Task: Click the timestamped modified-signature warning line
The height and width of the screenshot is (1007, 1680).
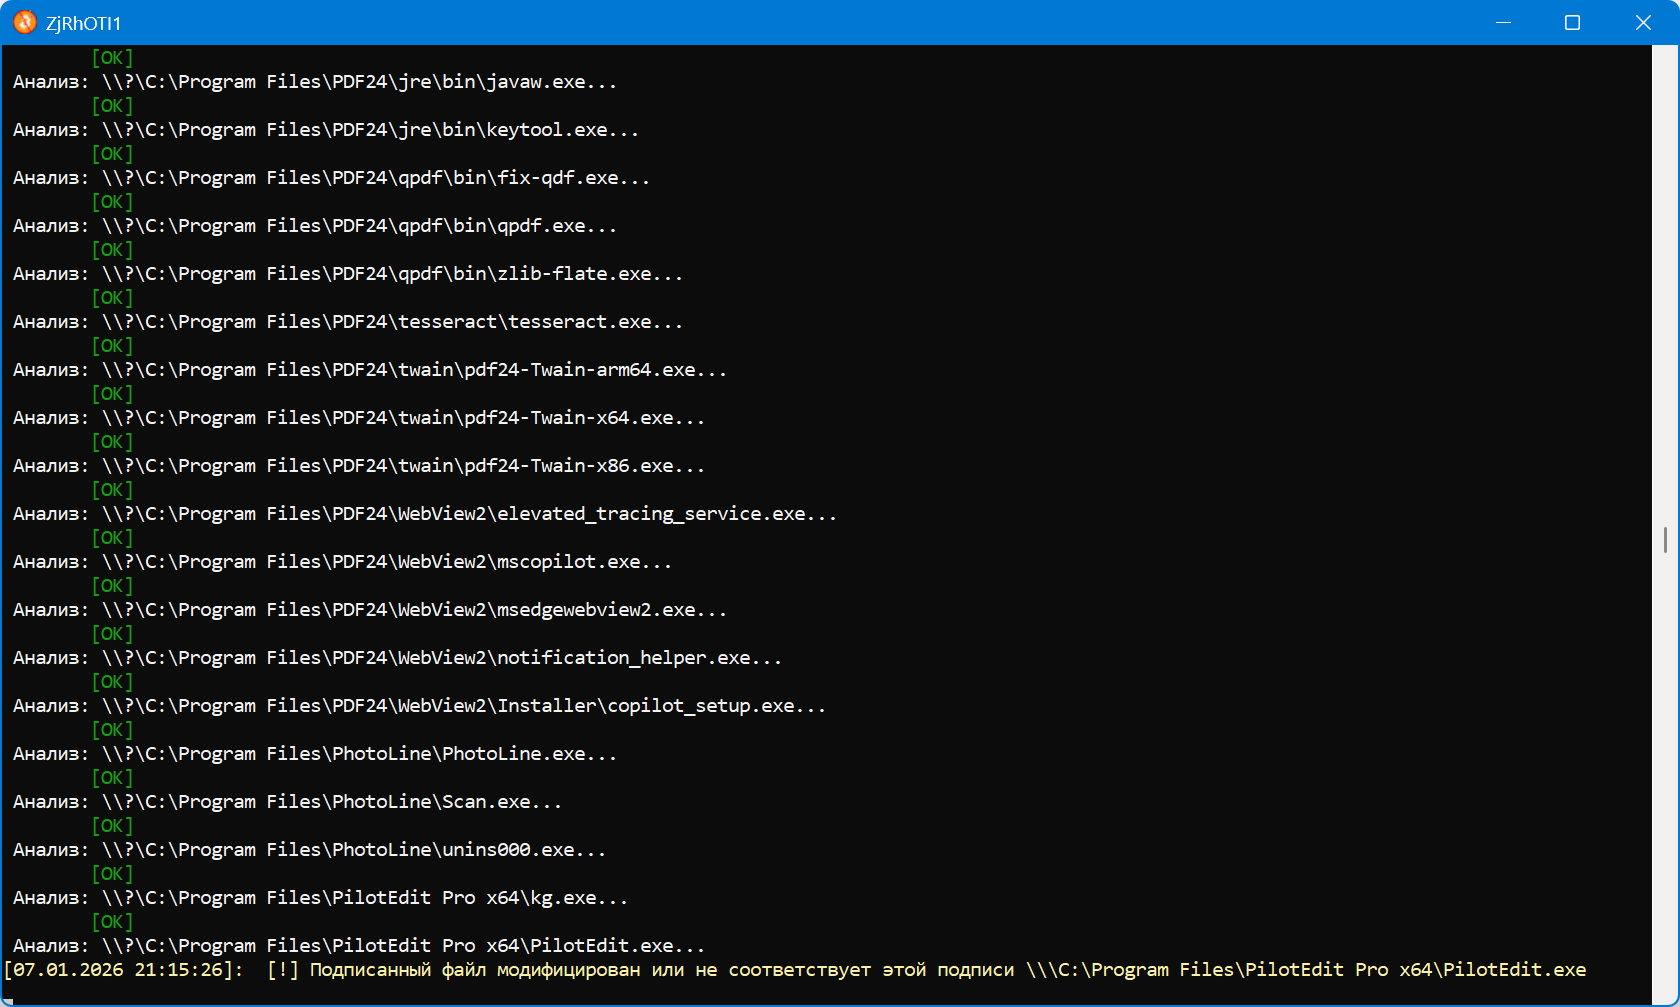Action: 795,970
